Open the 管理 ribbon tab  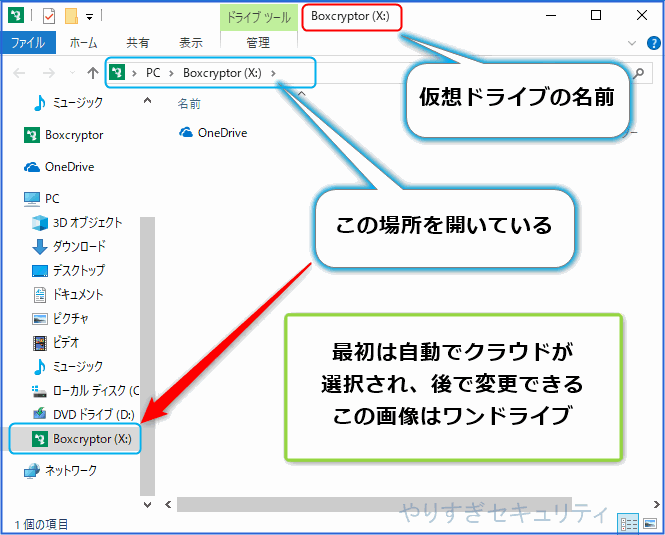(x=258, y=42)
